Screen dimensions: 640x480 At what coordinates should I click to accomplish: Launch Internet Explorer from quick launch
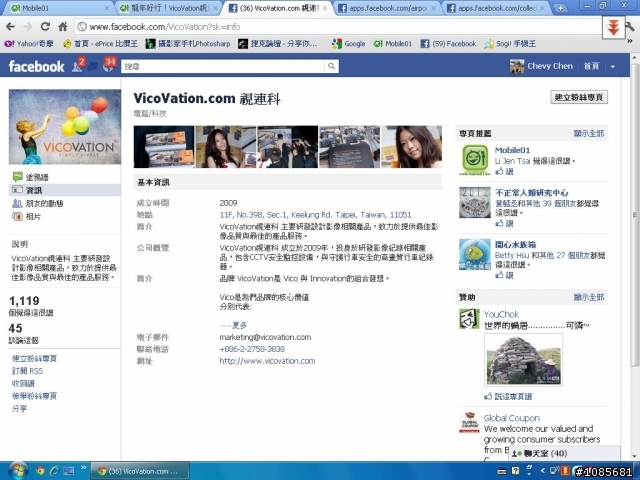pyautogui.click(x=54, y=471)
